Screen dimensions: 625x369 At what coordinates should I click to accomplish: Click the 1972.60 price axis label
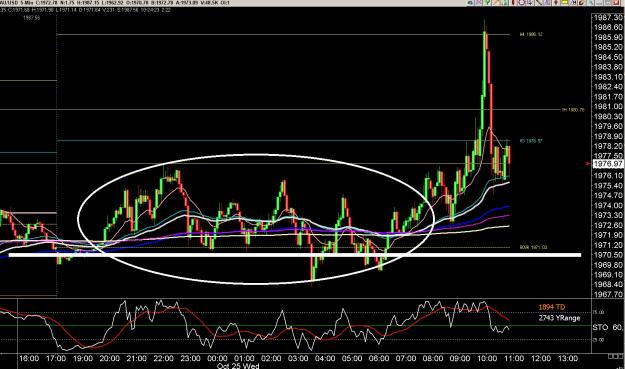(x=608, y=225)
